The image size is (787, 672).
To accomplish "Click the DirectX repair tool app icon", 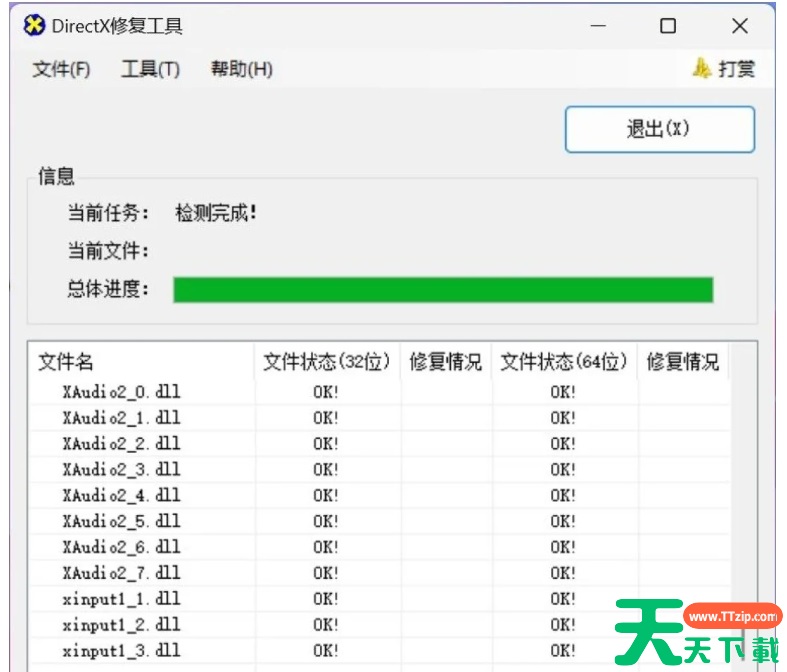I will pyautogui.click(x=34, y=26).
